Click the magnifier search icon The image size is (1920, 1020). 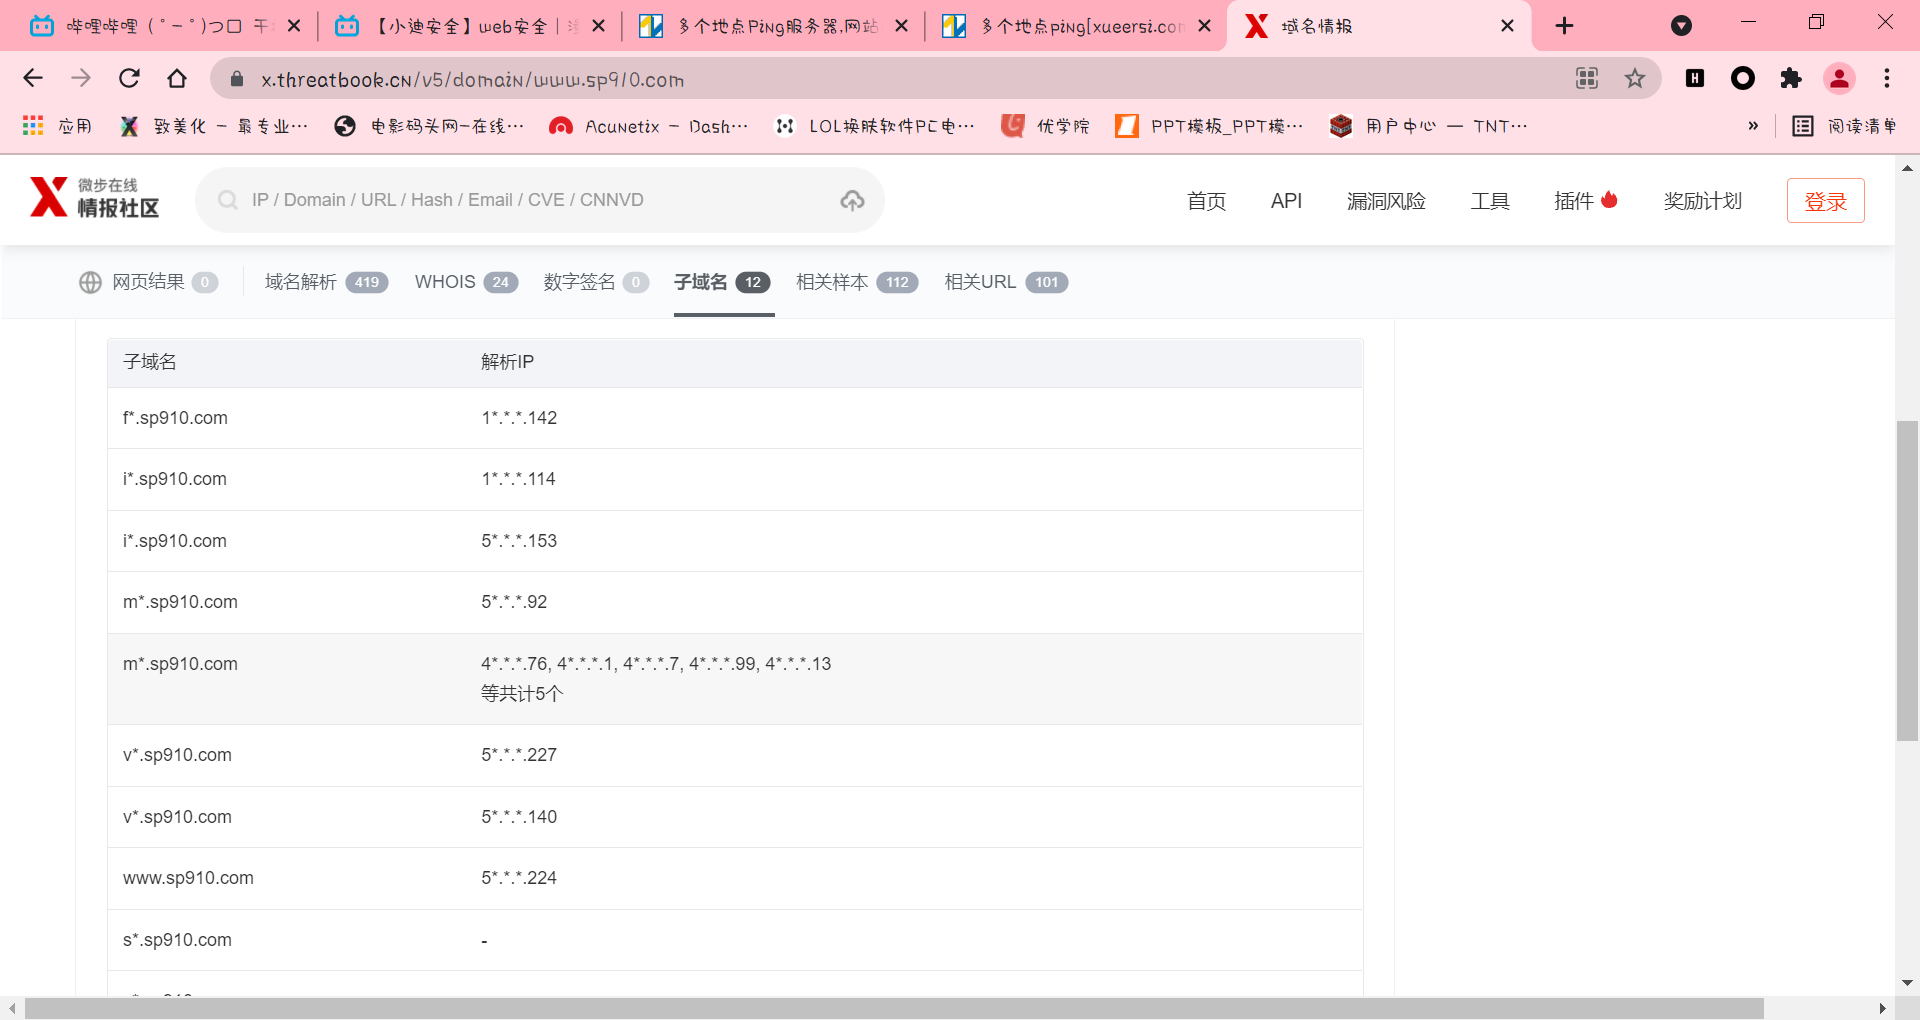[x=228, y=201]
